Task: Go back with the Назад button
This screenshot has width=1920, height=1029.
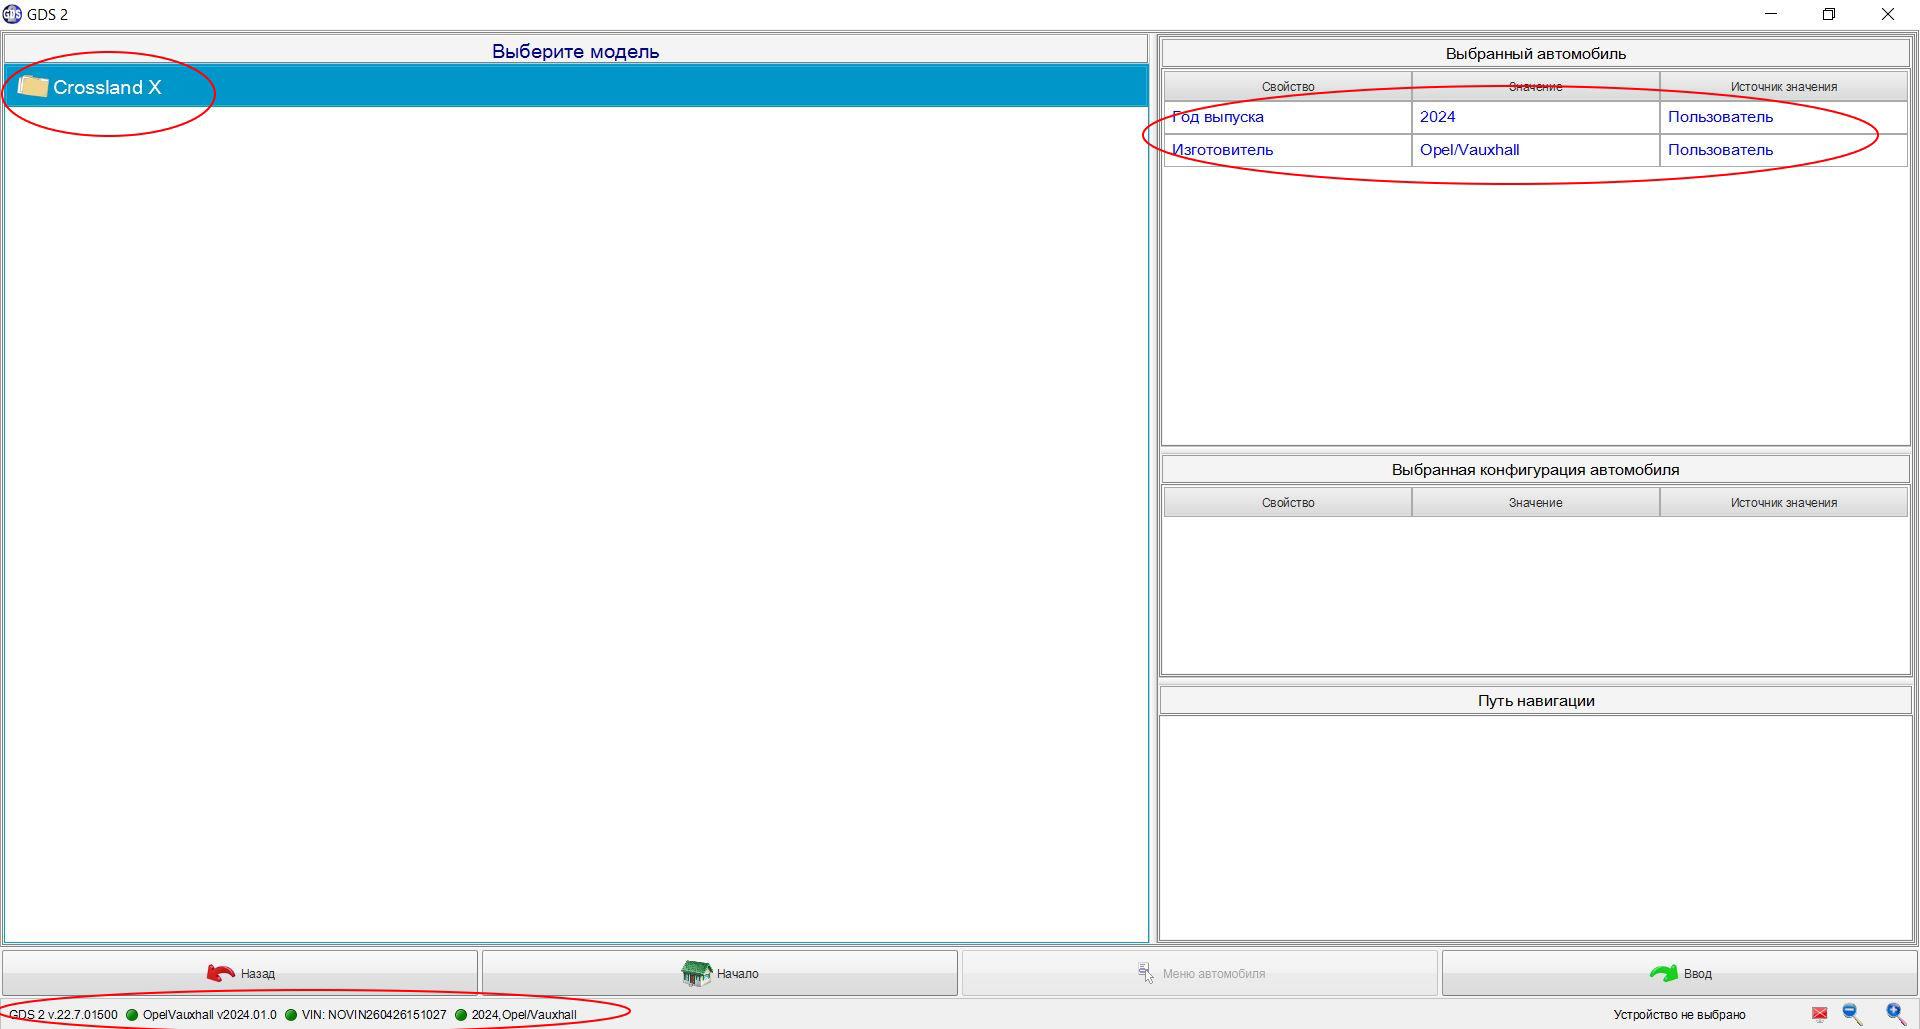Action: pyautogui.click(x=240, y=973)
